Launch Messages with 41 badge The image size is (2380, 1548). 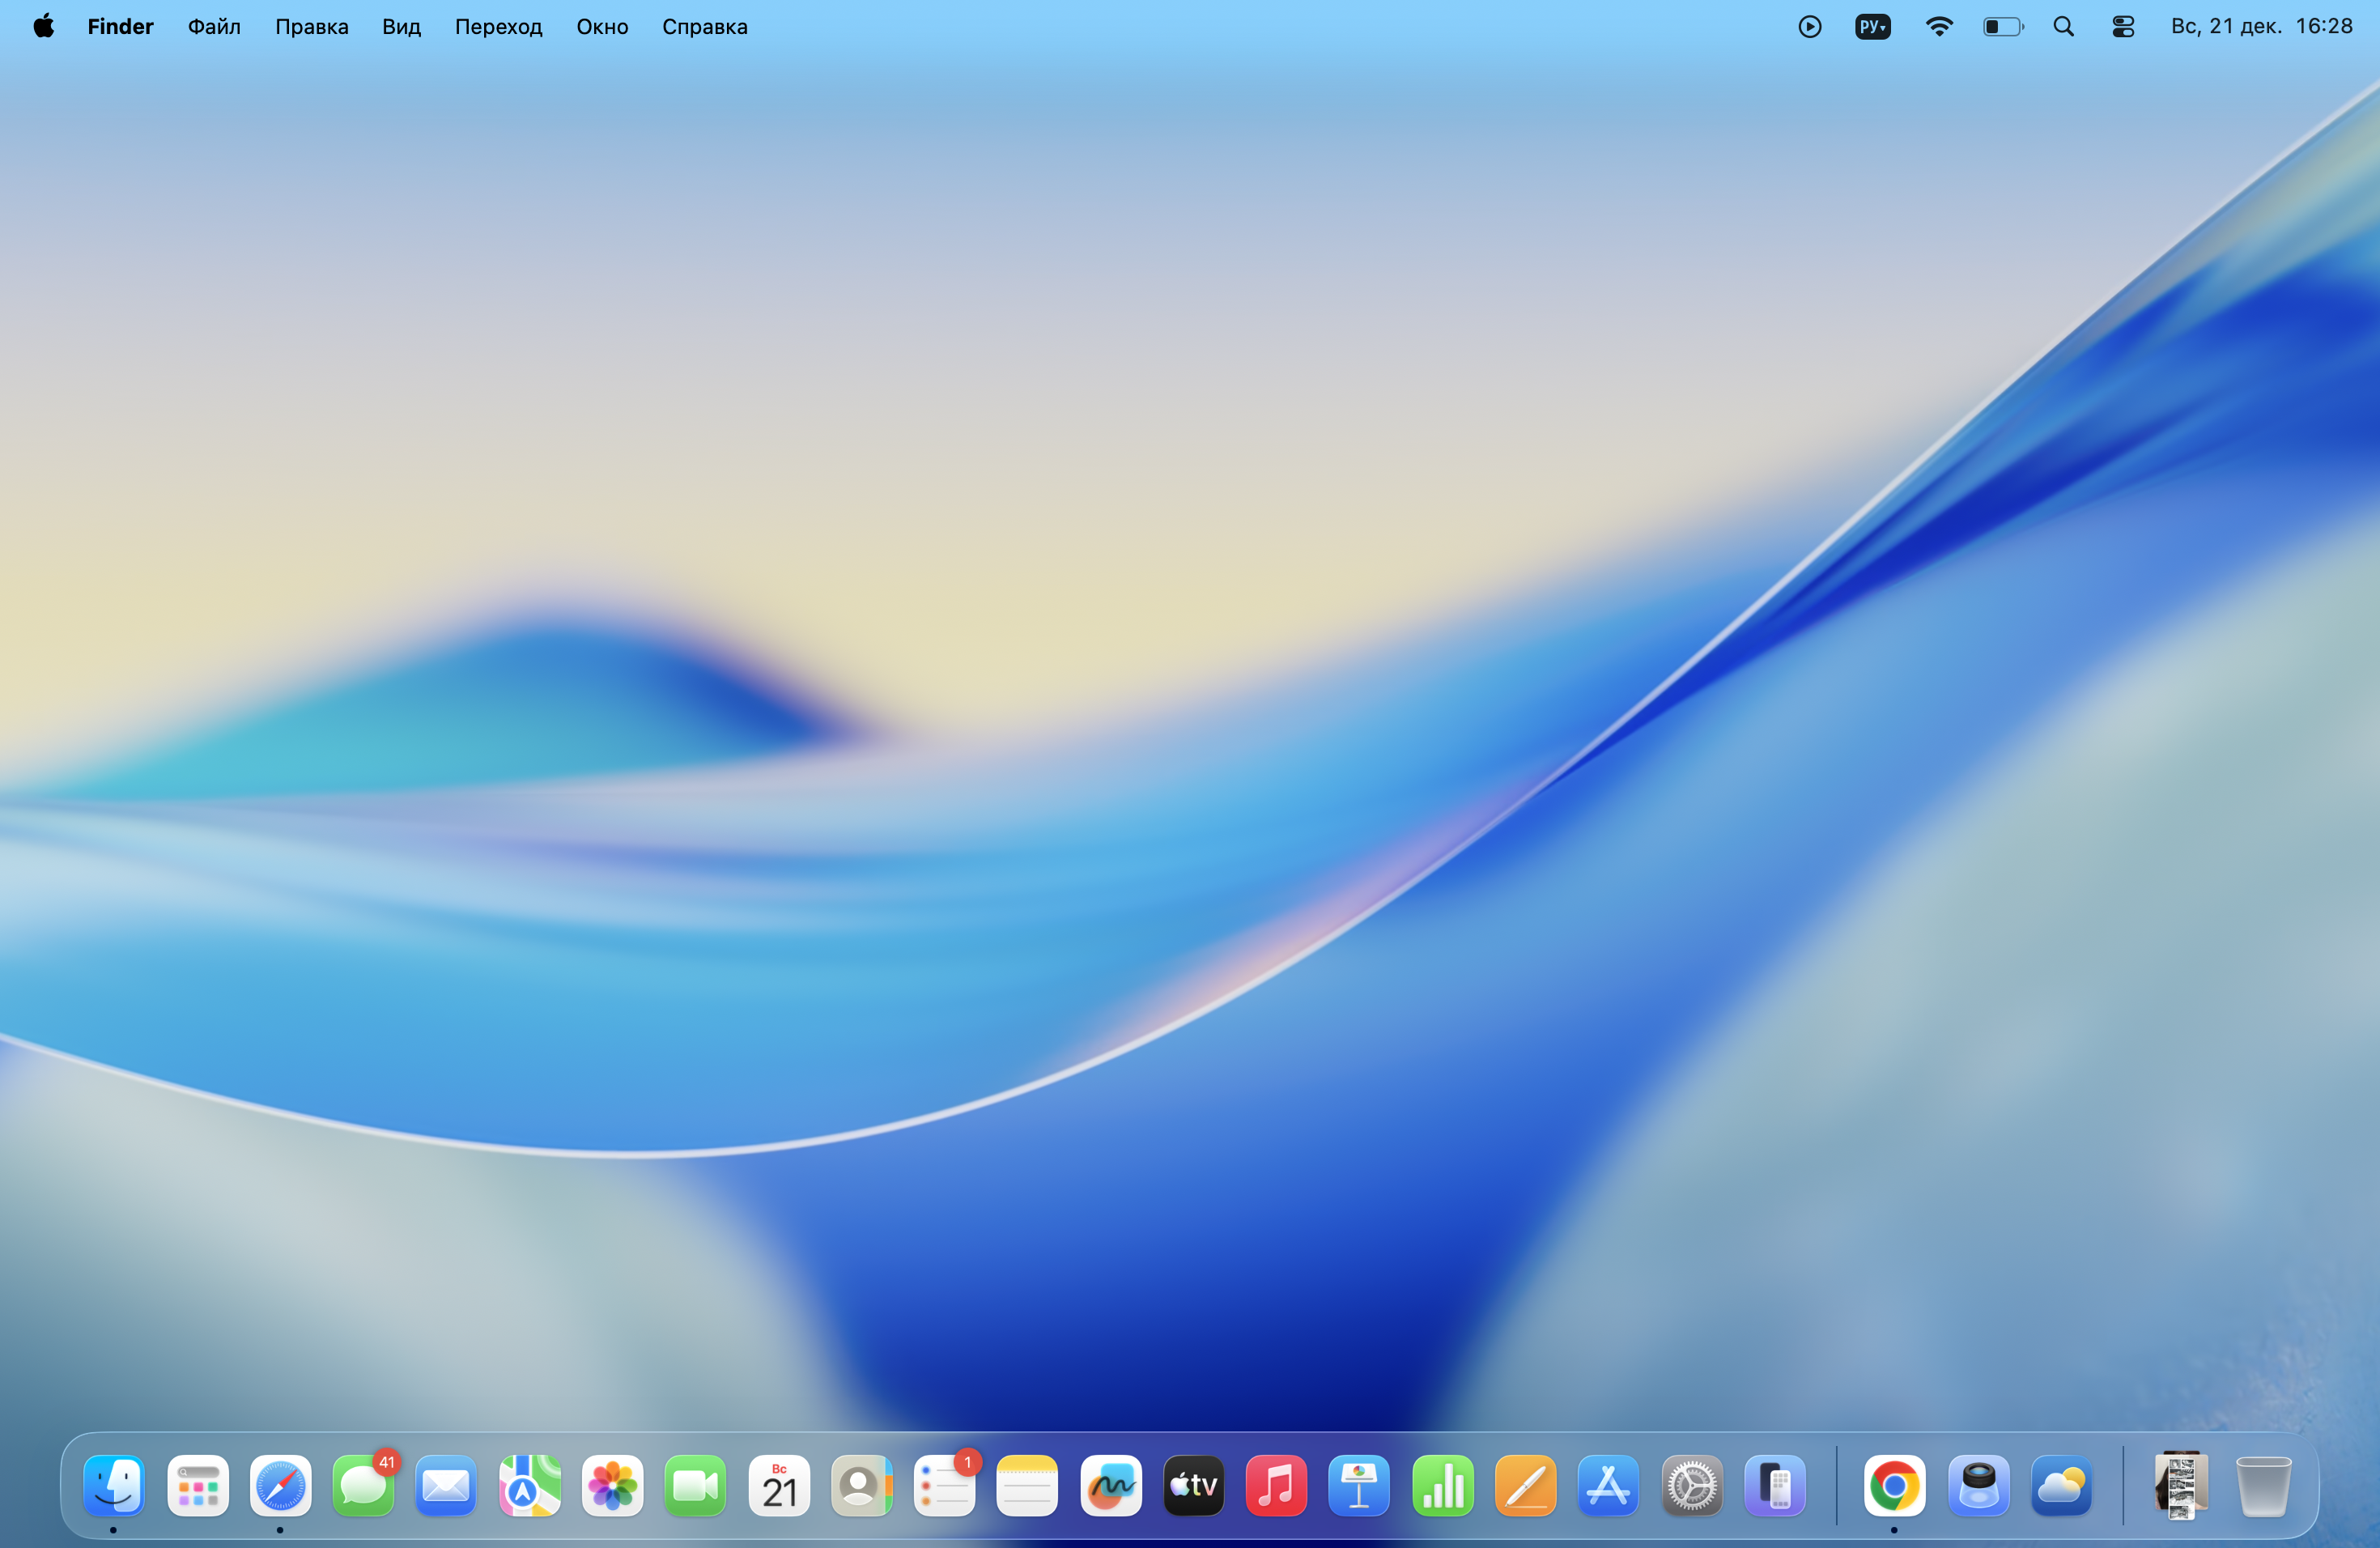coord(363,1485)
